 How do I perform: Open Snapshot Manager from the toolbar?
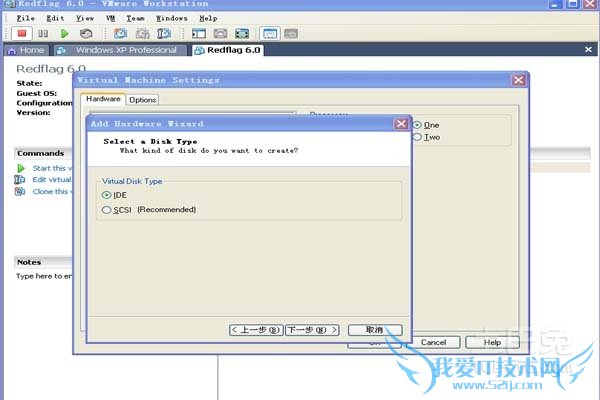163,33
